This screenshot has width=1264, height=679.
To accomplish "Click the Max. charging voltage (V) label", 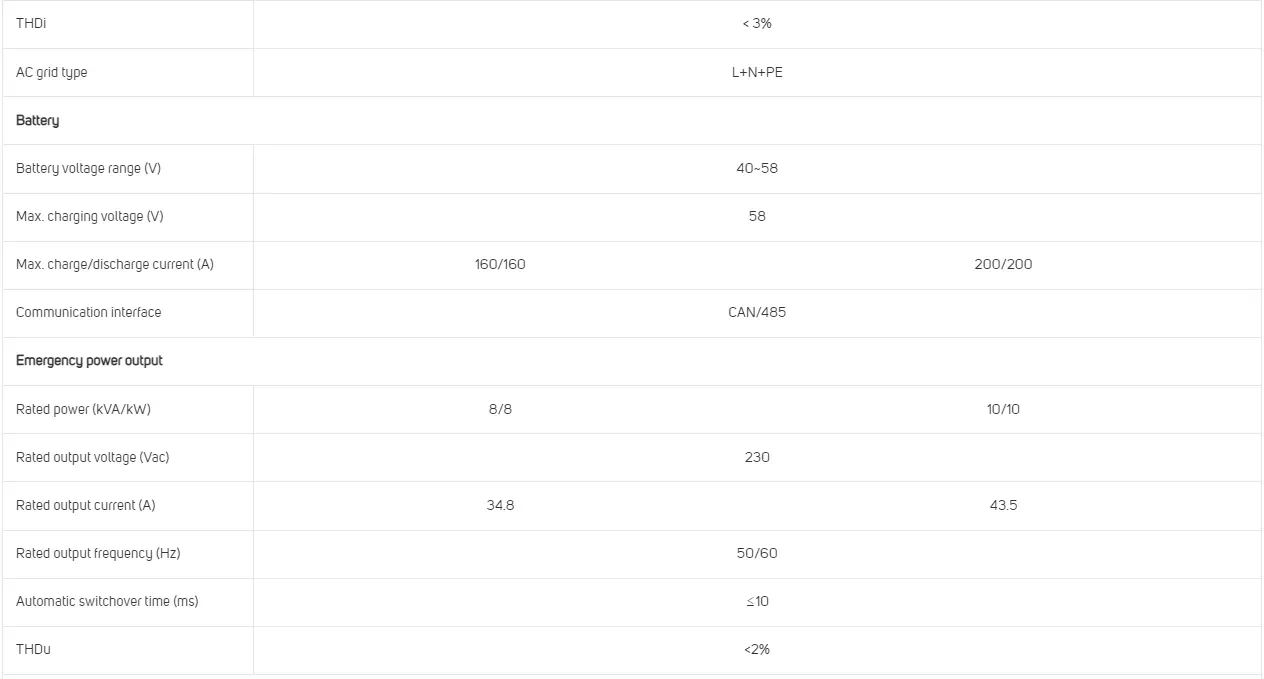I will 89,216.
